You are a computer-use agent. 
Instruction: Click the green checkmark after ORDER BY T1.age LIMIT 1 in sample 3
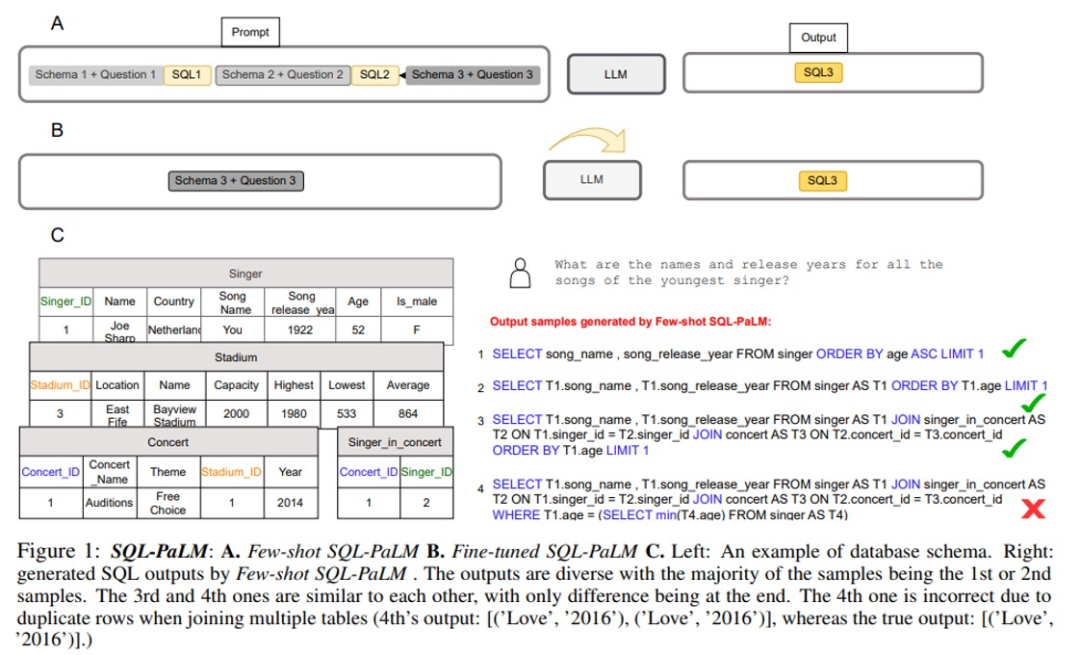pos(1014,448)
